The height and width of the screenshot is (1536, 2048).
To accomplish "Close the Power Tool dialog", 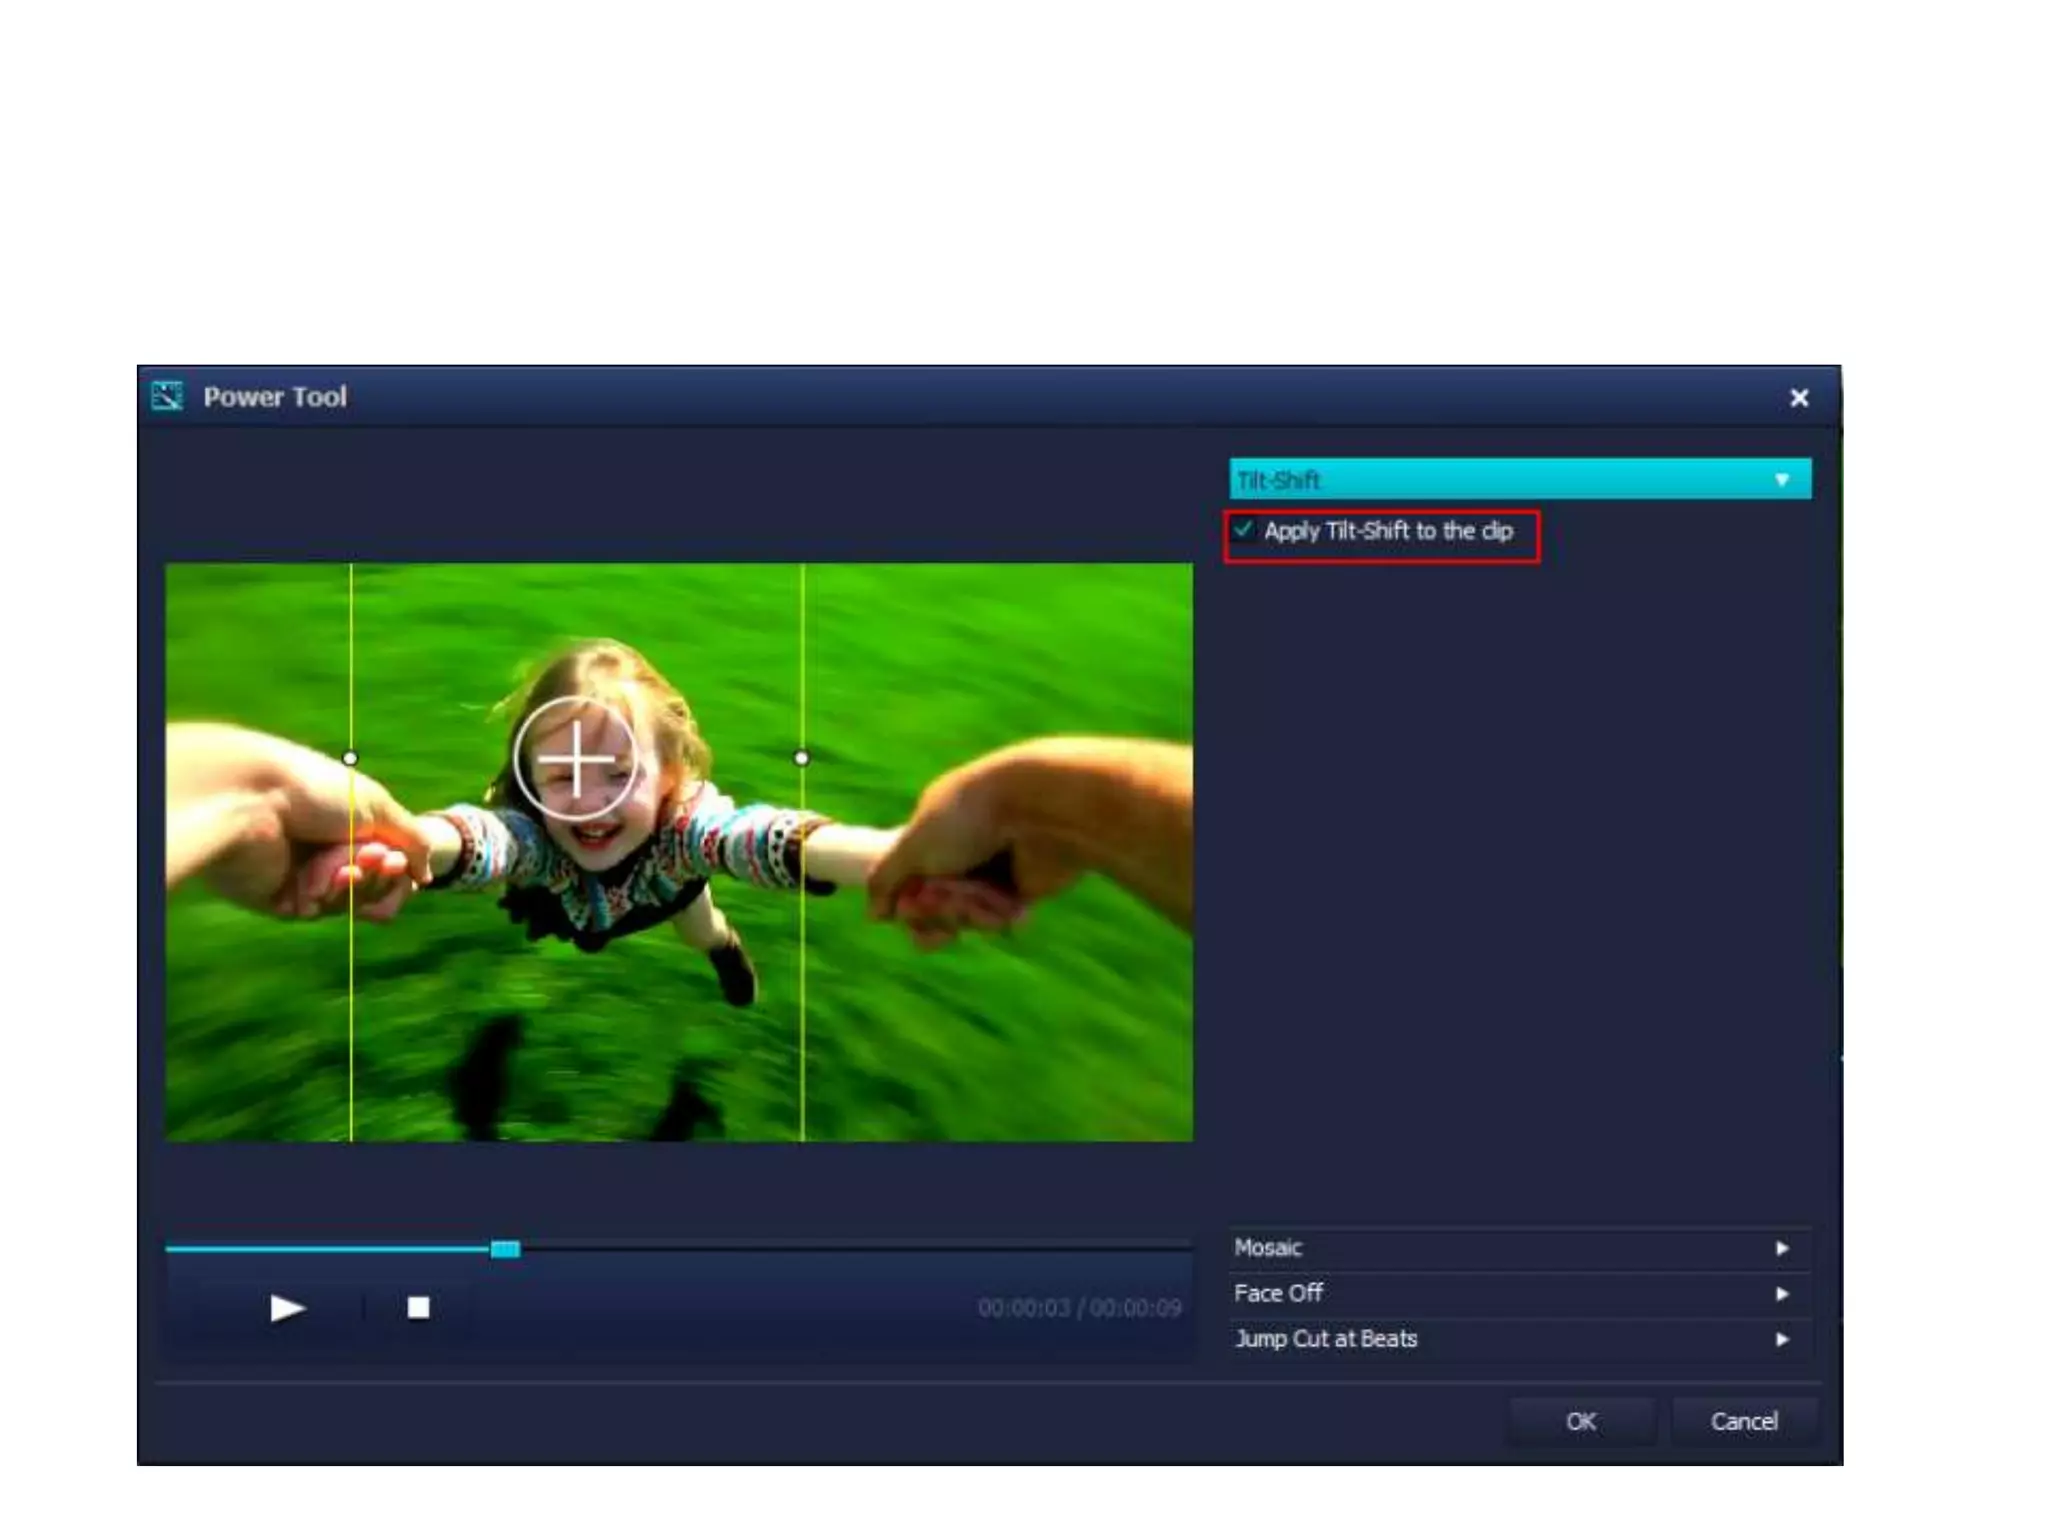I will click(1798, 398).
